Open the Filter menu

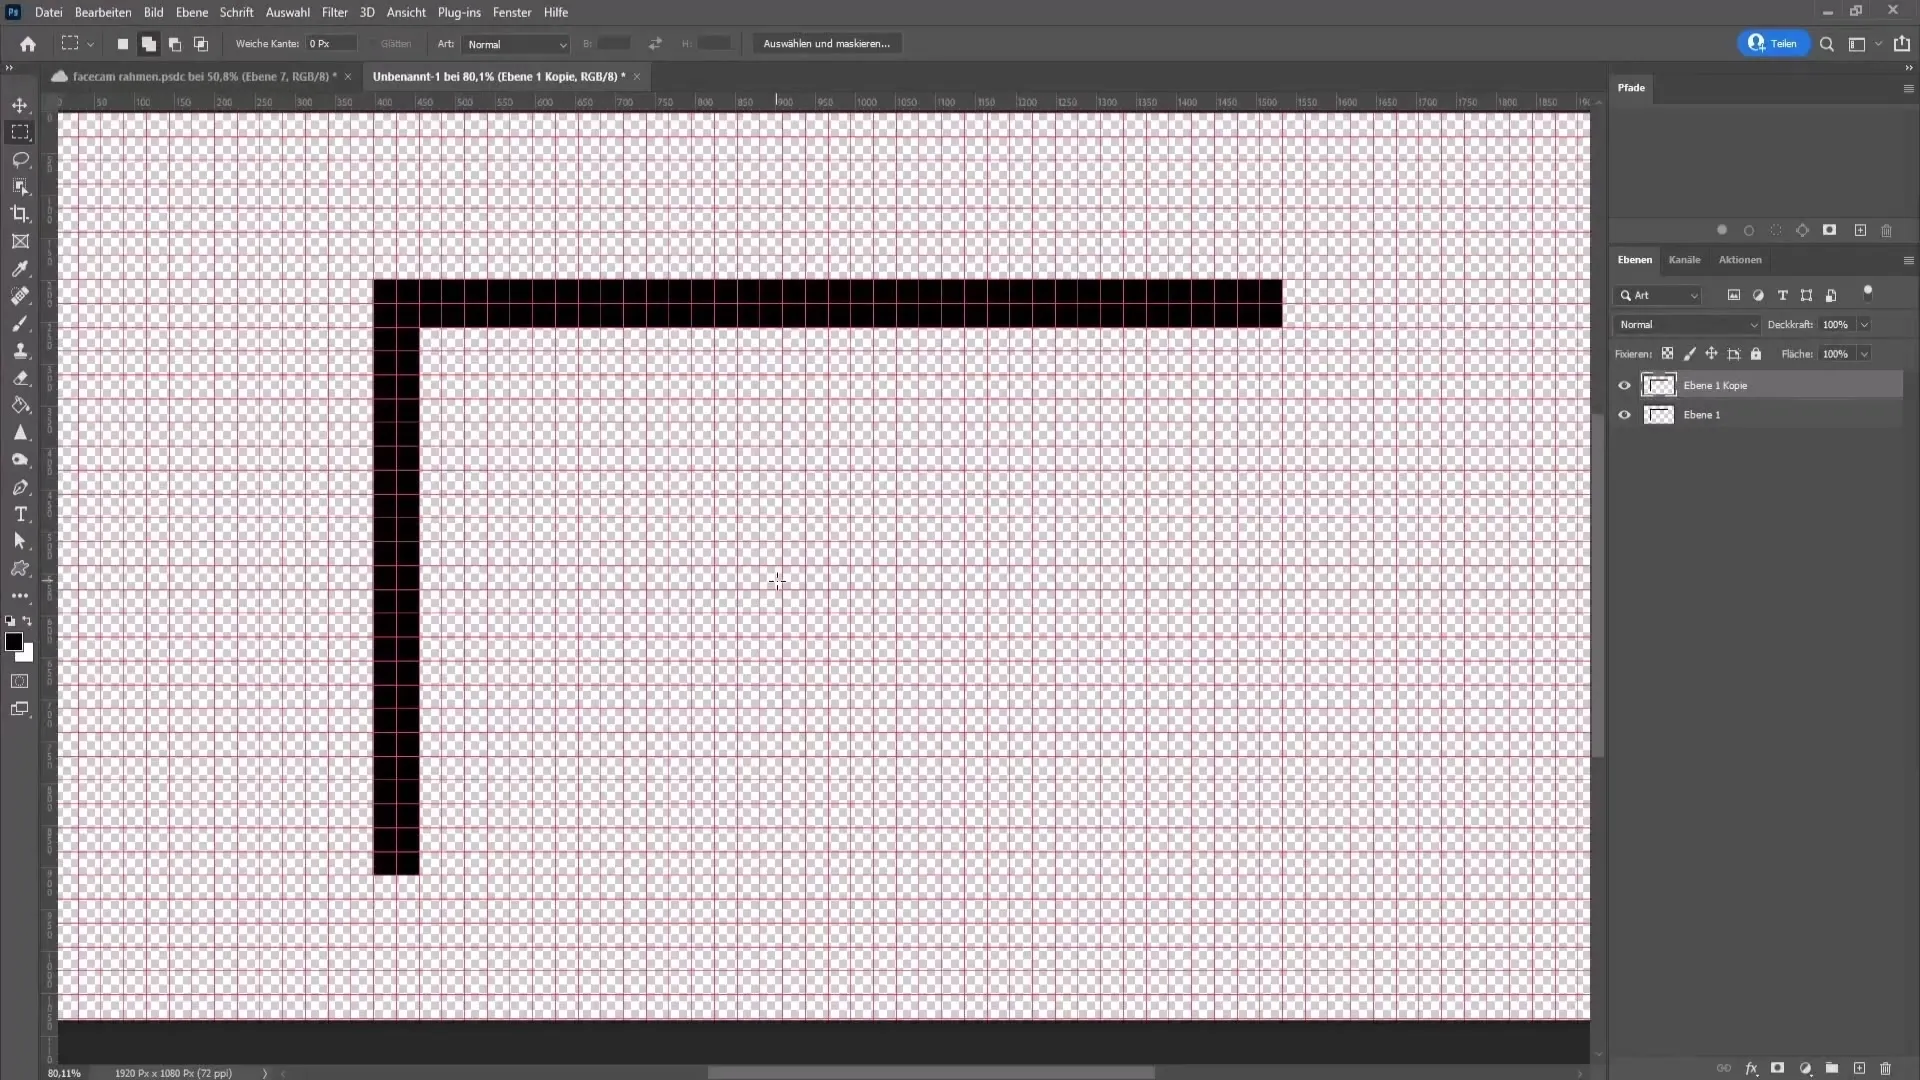click(x=334, y=12)
